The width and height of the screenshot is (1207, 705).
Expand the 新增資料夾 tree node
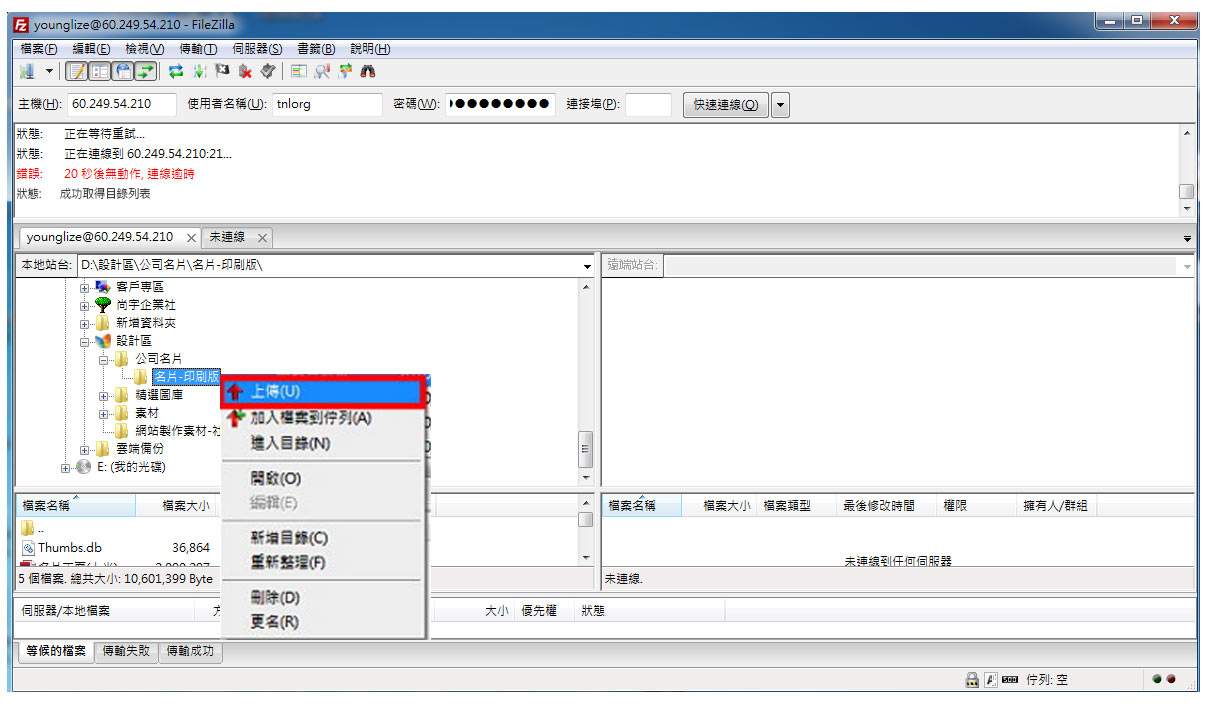pos(85,323)
